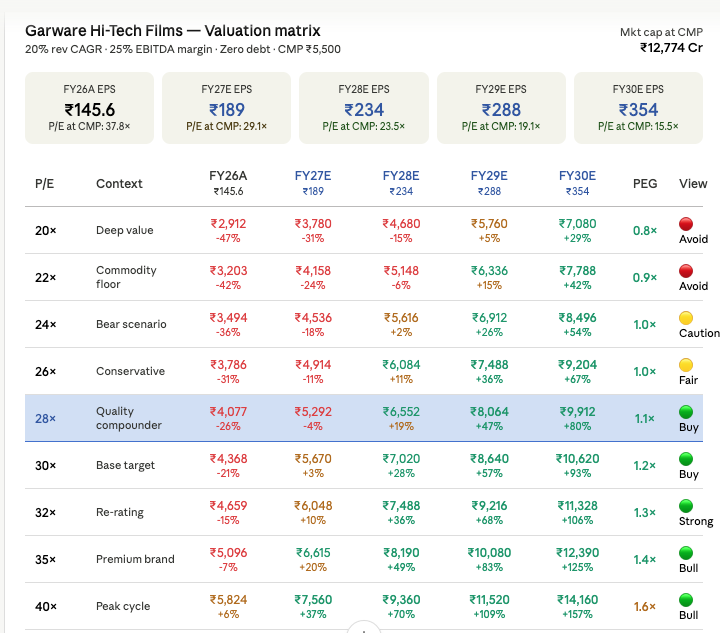Select the Re-rating context label
Viewport: 720px width, 633px height.
coord(120,512)
